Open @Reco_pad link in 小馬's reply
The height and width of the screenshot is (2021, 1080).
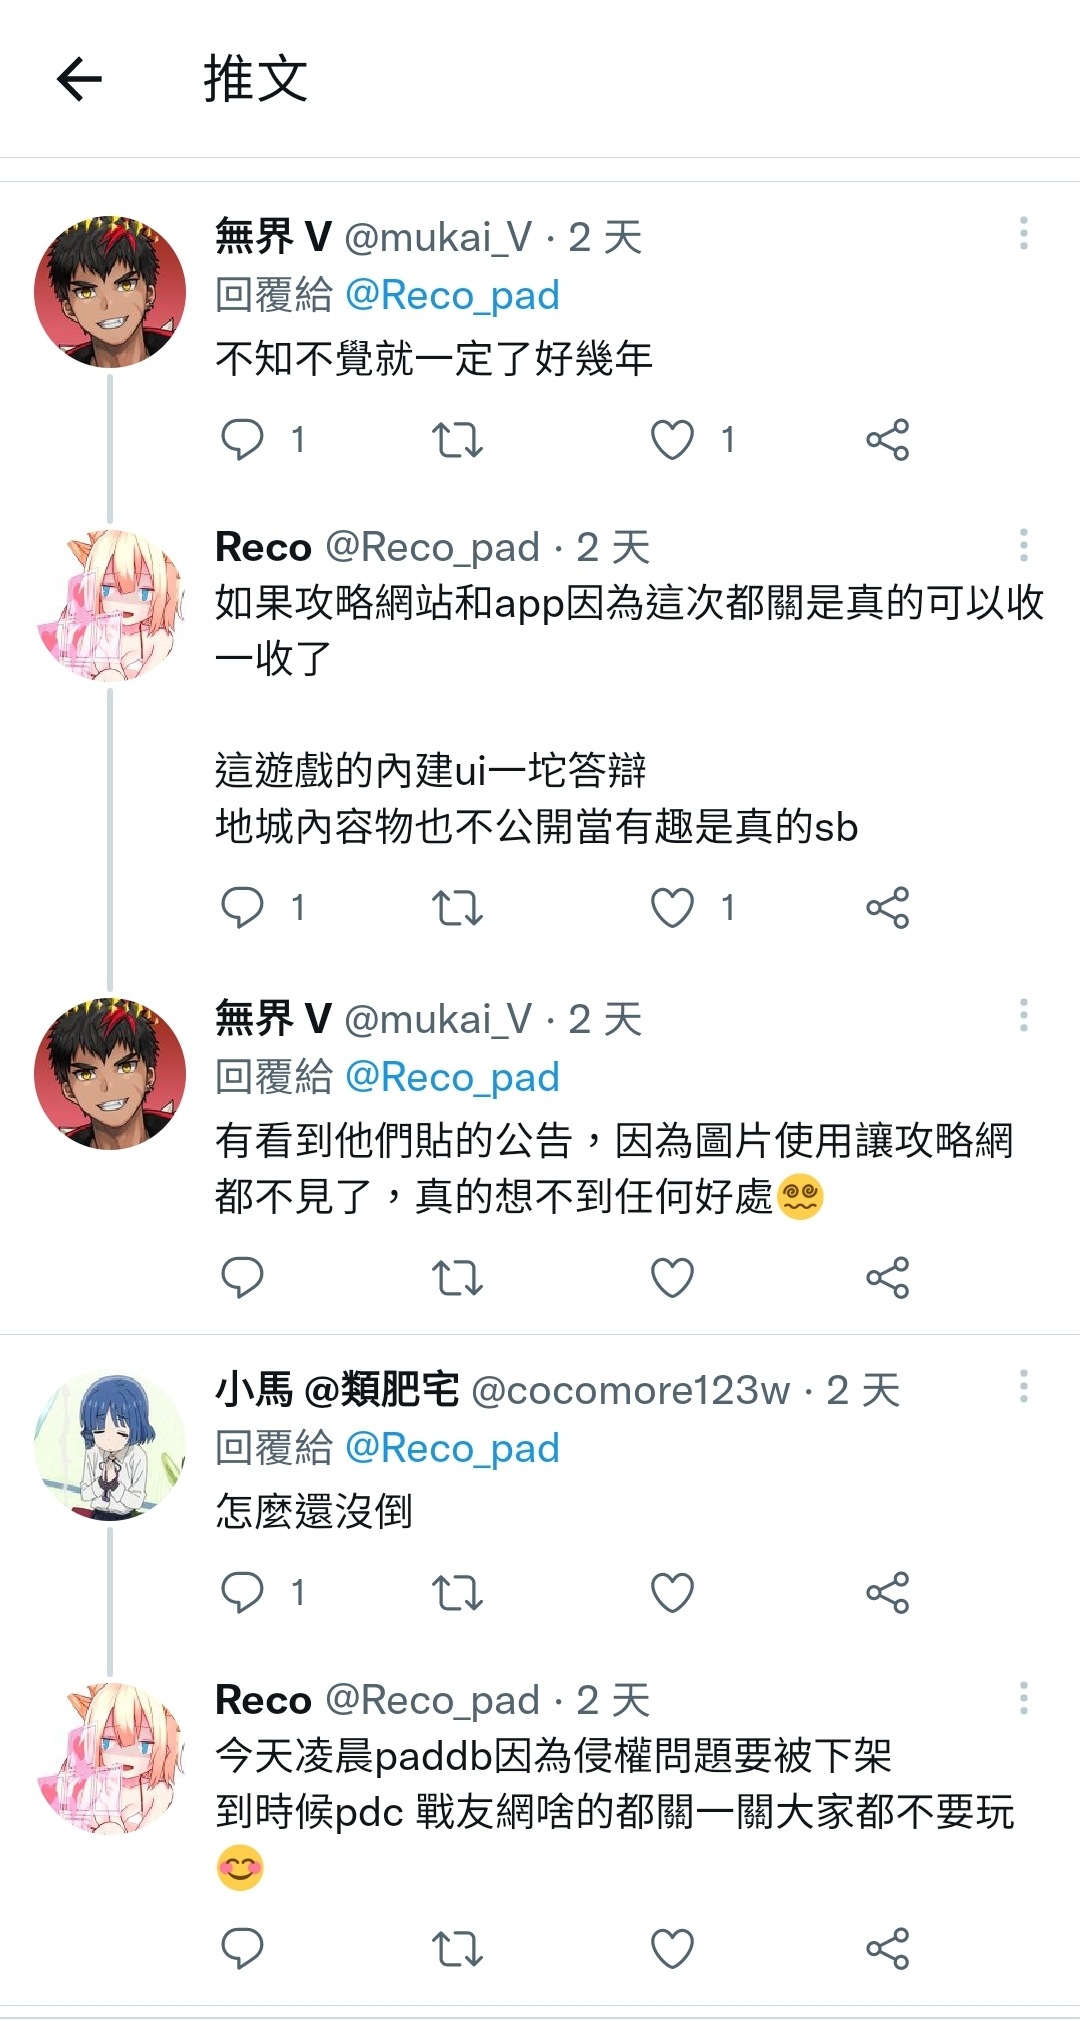452,1448
